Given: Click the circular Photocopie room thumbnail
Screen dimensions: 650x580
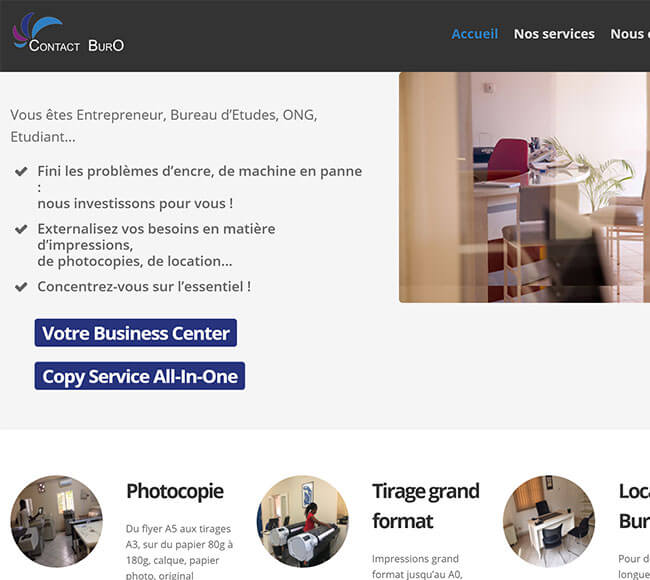Looking at the screenshot, I should (57, 521).
